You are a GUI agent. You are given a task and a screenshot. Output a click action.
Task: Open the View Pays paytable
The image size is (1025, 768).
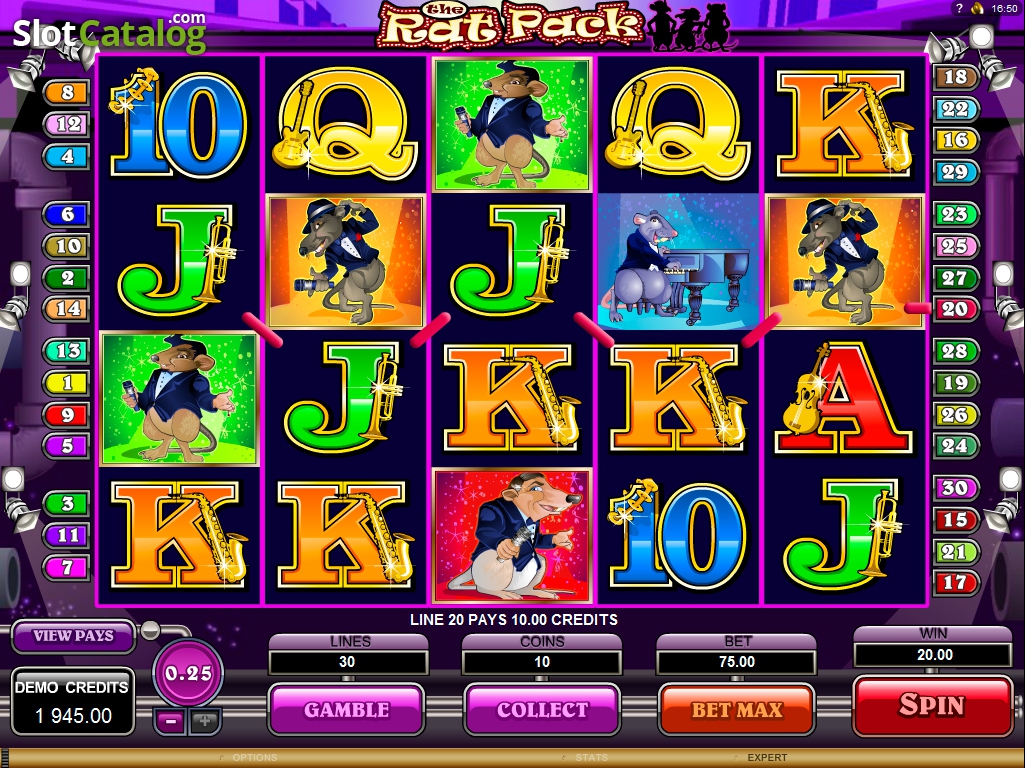click(x=73, y=635)
